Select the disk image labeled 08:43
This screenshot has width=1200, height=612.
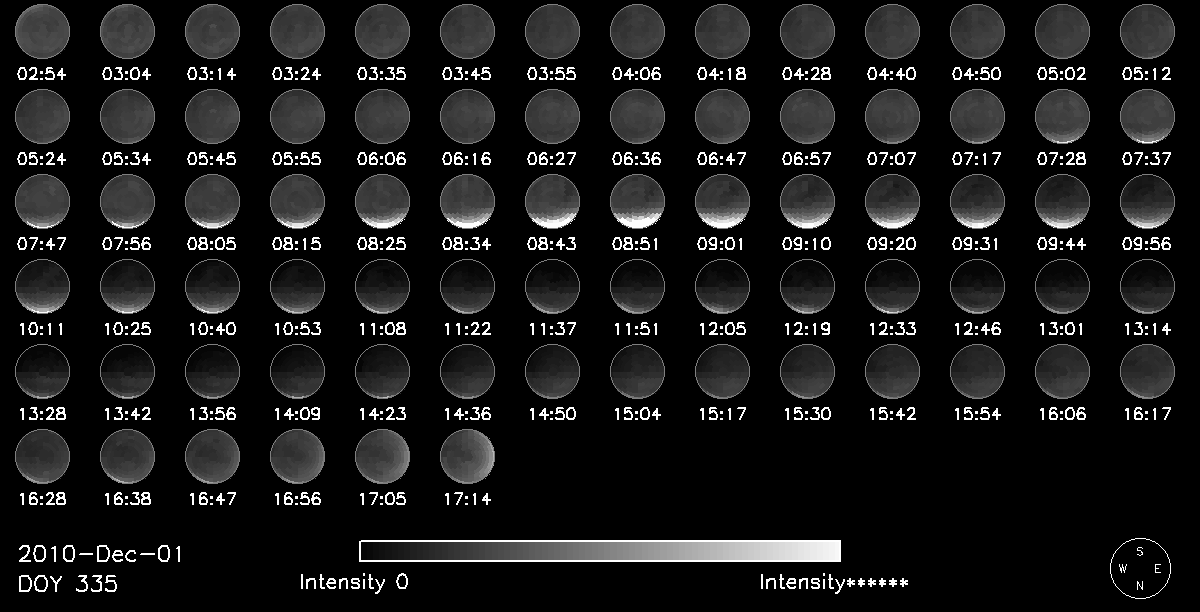pyautogui.click(x=553, y=201)
